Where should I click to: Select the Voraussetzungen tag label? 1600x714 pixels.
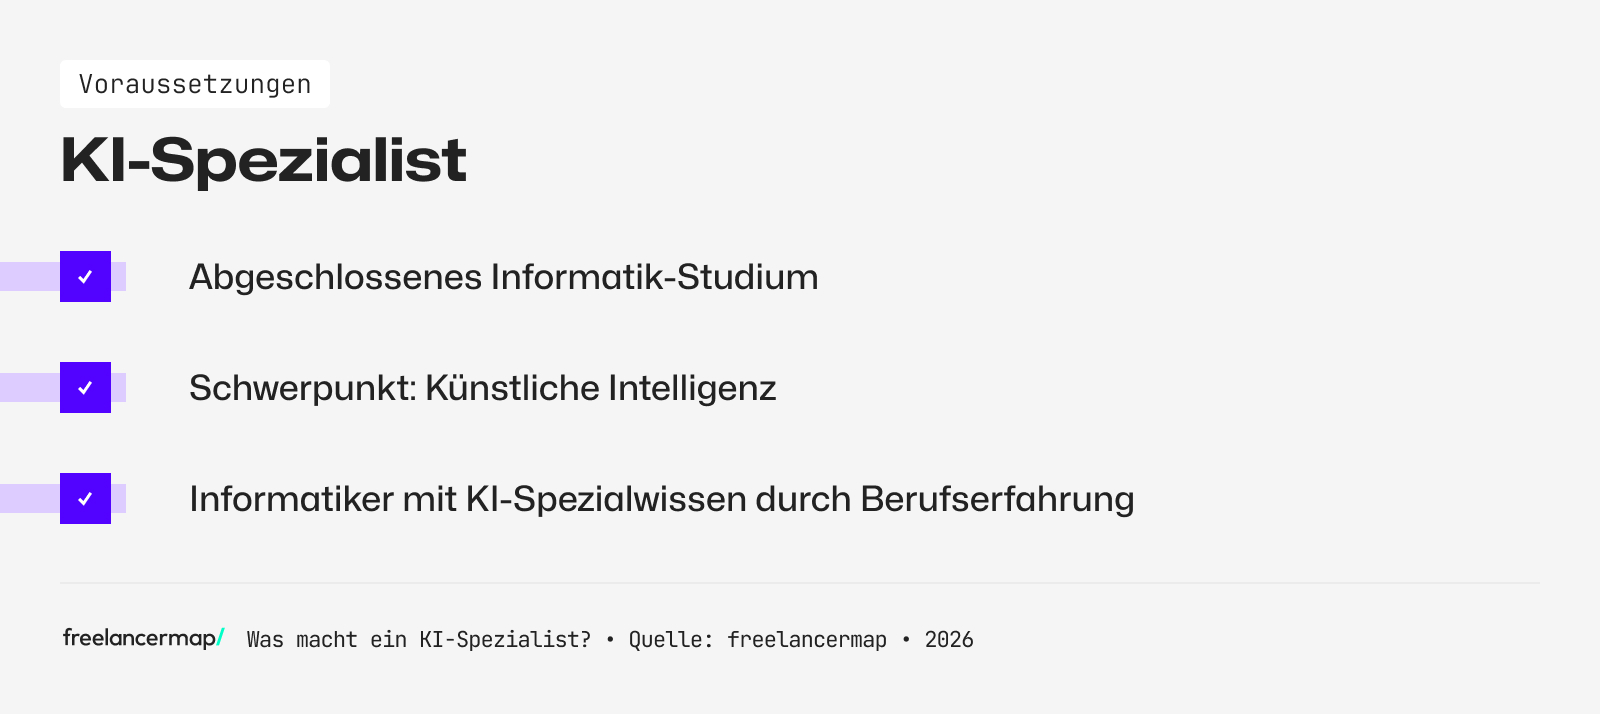(195, 84)
